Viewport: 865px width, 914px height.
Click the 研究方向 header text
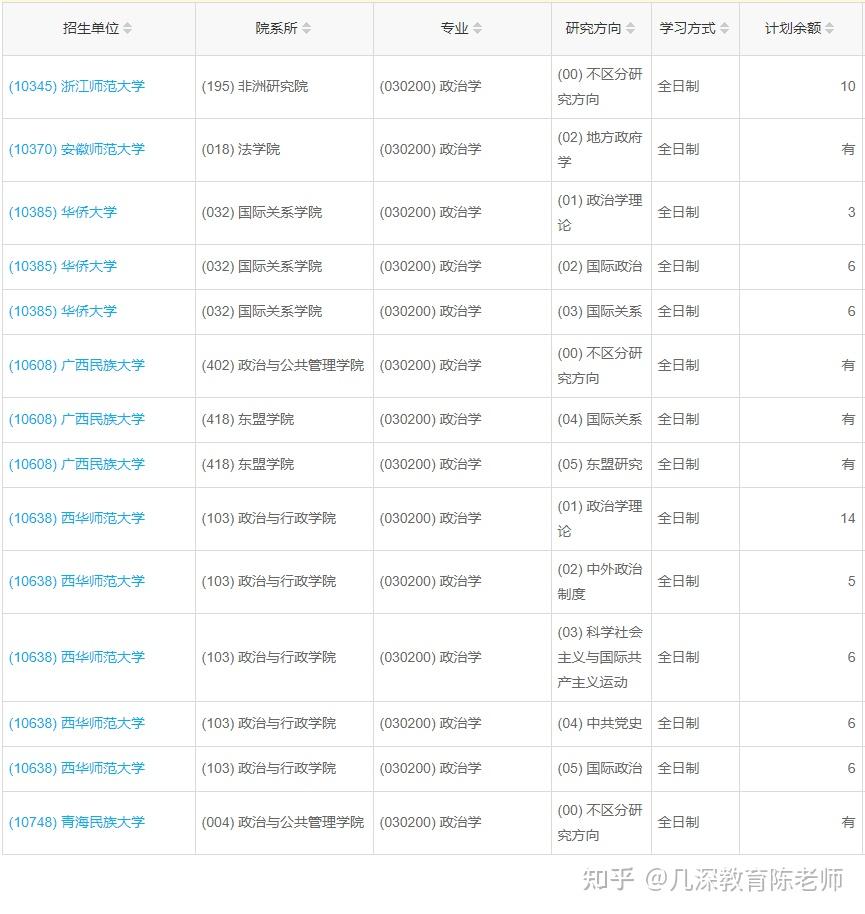(593, 28)
